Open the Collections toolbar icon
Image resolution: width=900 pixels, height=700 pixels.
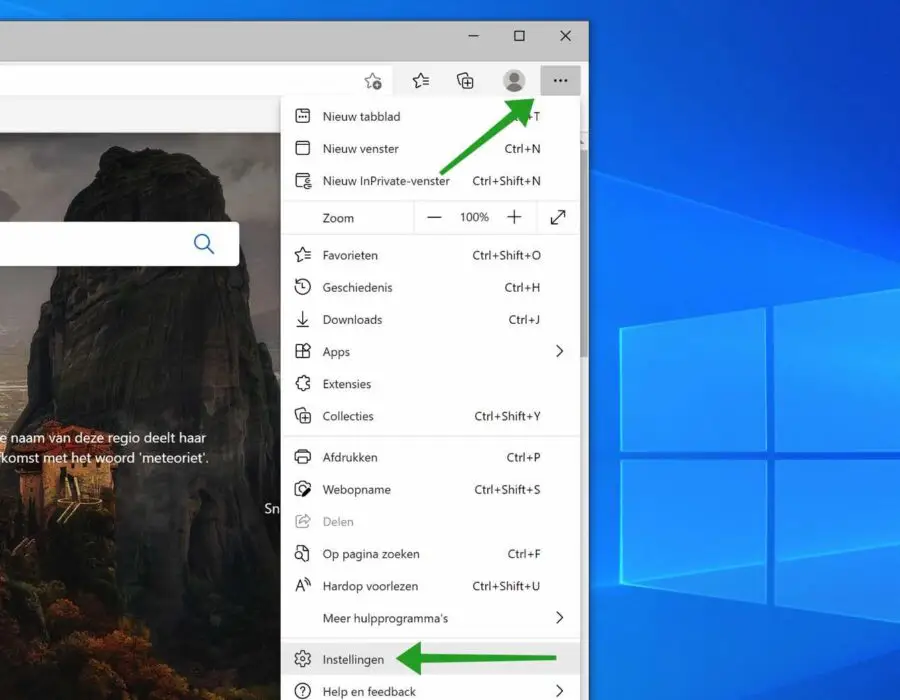(465, 81)
